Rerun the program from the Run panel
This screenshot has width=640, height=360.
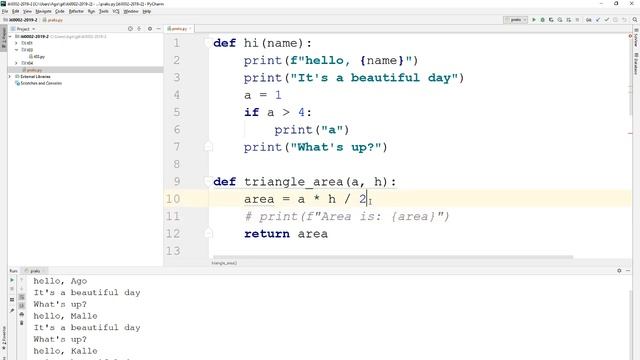12,280
